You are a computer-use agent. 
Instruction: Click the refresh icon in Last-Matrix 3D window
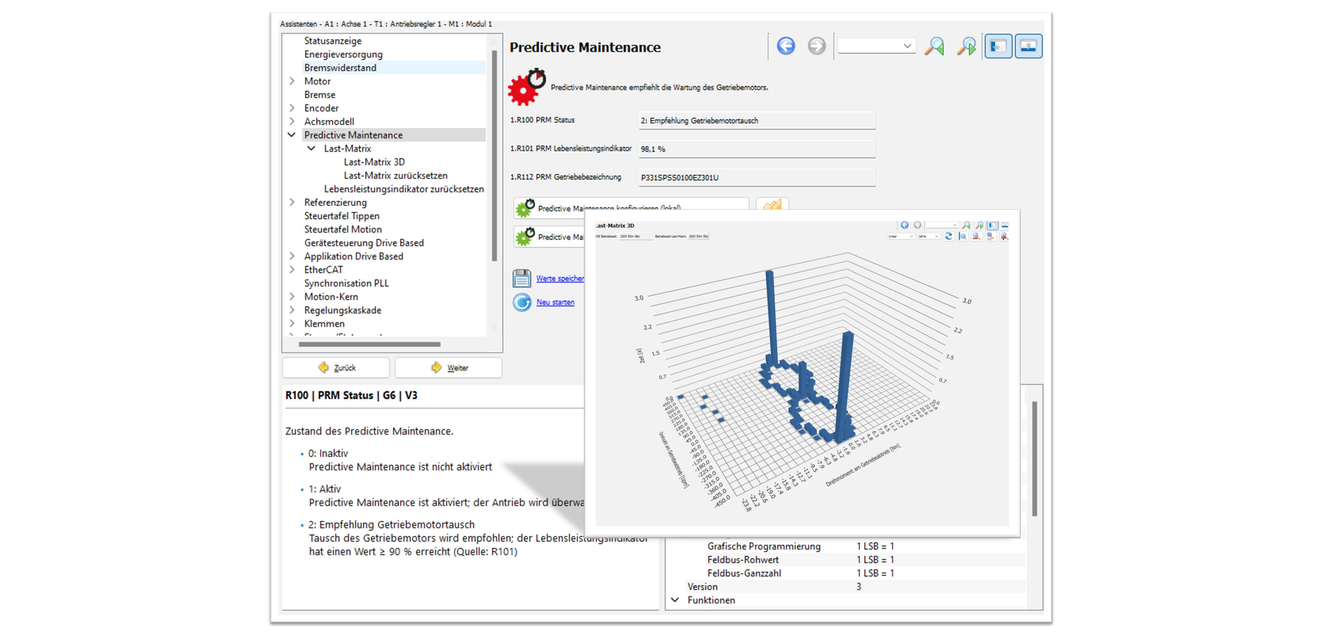click(x=949, y=237)
